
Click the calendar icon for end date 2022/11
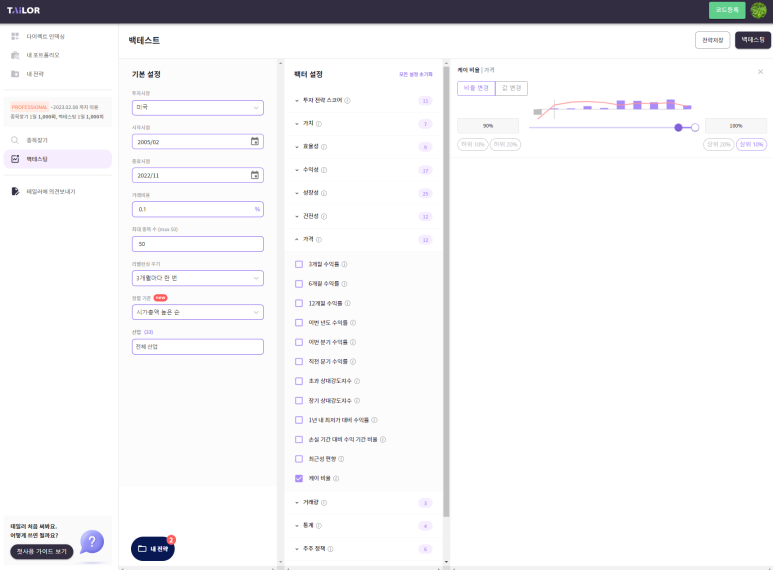tap(254, 175)
